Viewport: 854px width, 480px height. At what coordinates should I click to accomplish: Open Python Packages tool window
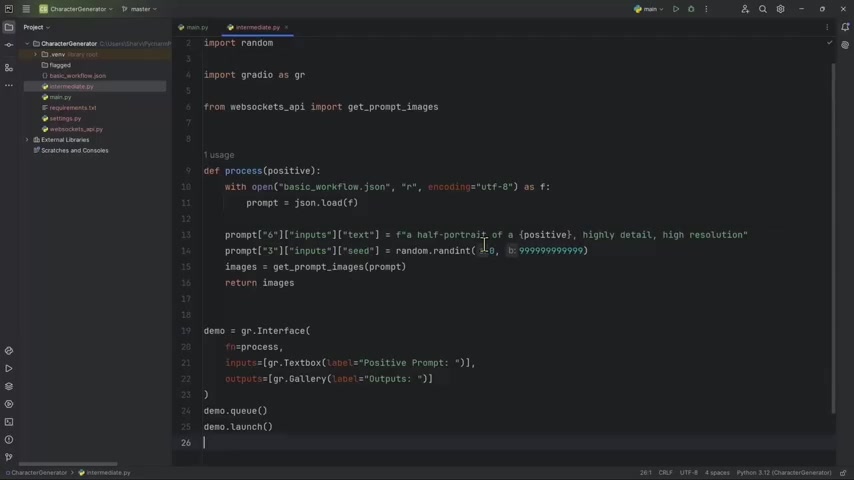coord(9,351)
